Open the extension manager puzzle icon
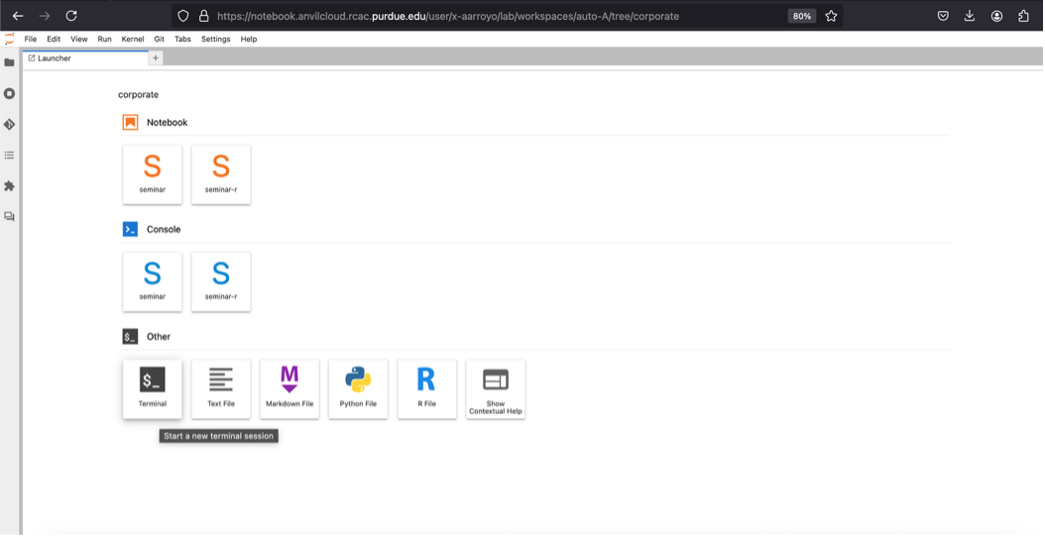Viewport: 1045px width, 537px height. point(10,186)
